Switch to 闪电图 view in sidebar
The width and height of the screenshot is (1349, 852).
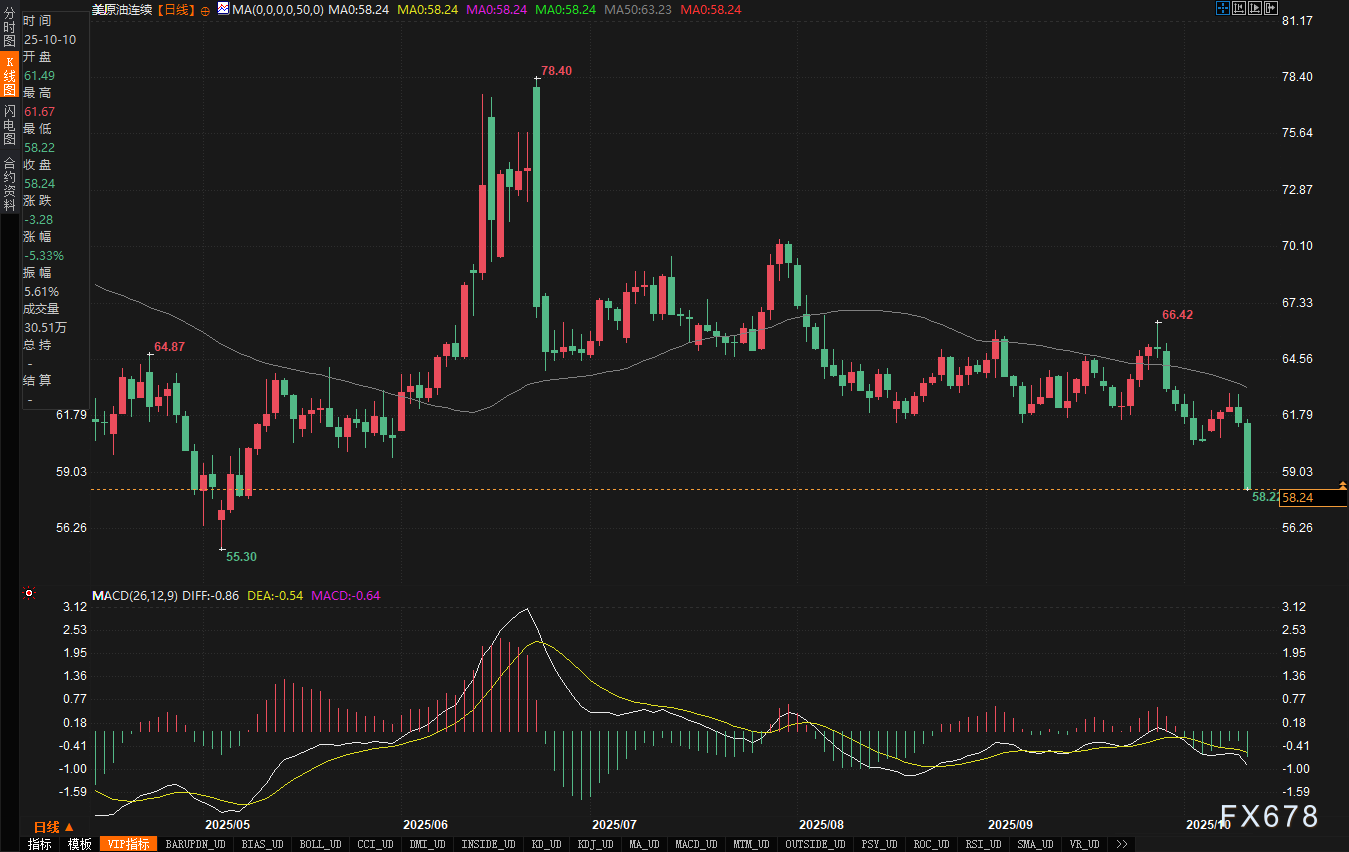(10, 124)
